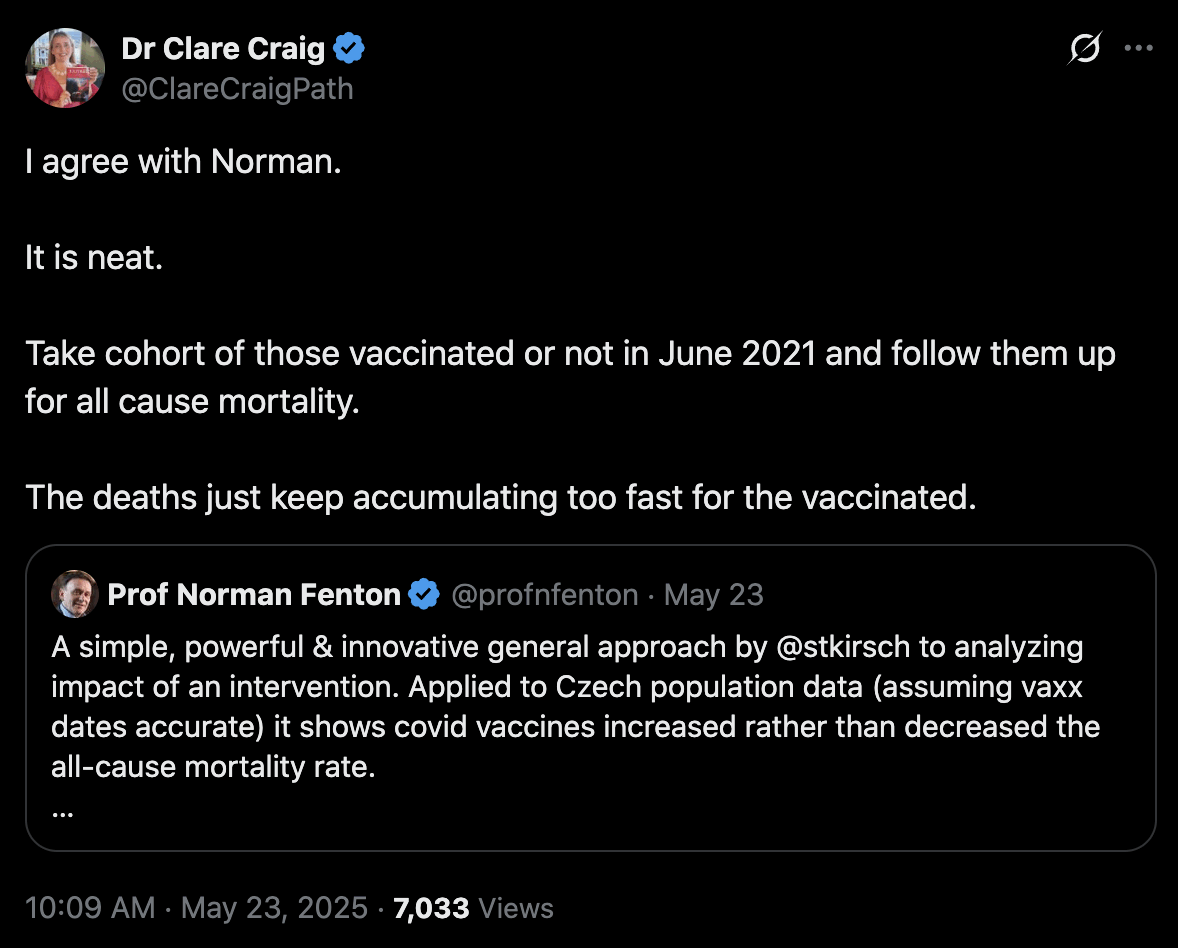1178x948 pixels.
Task: Click the "I agree with Norman." line
Action: coord(183,162)
